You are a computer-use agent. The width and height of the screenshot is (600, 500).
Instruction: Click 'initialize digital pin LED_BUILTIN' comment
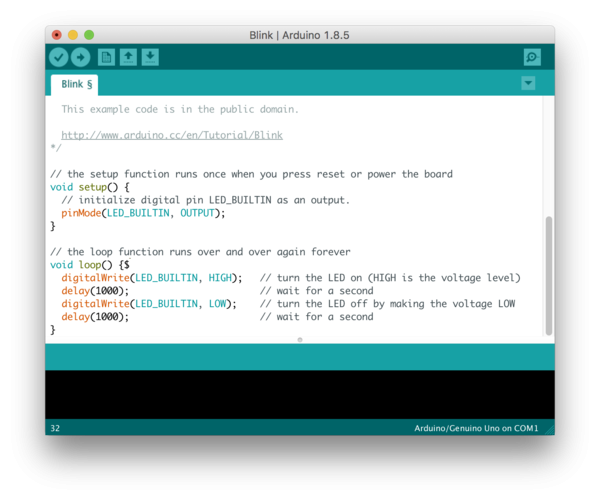pyautogui.click(x=206, y=200)
